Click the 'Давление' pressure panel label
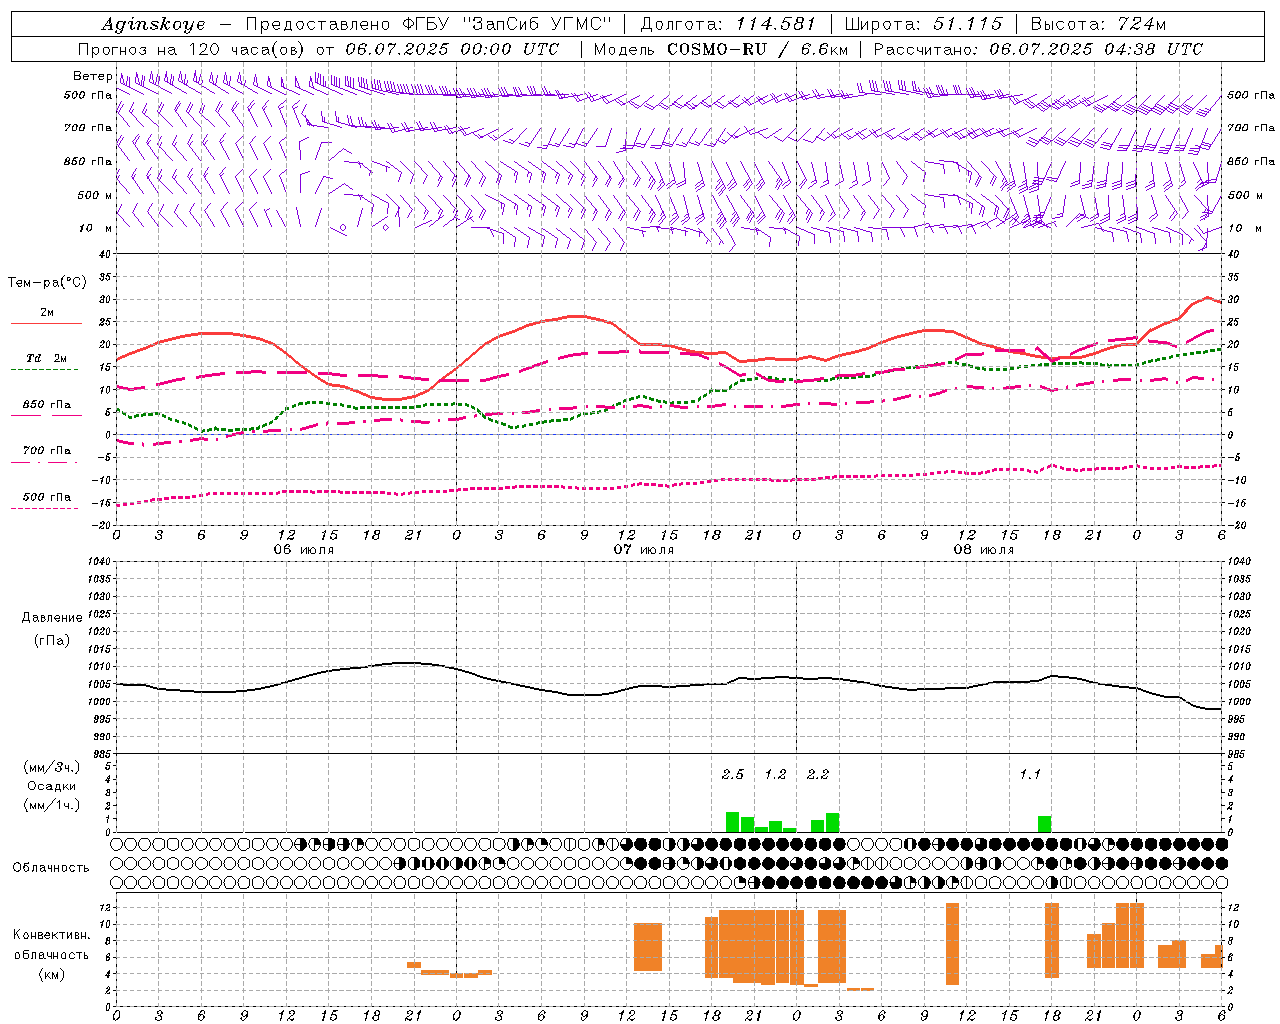Screen dimensions: 1280x1024 click(x=51, y=618)
